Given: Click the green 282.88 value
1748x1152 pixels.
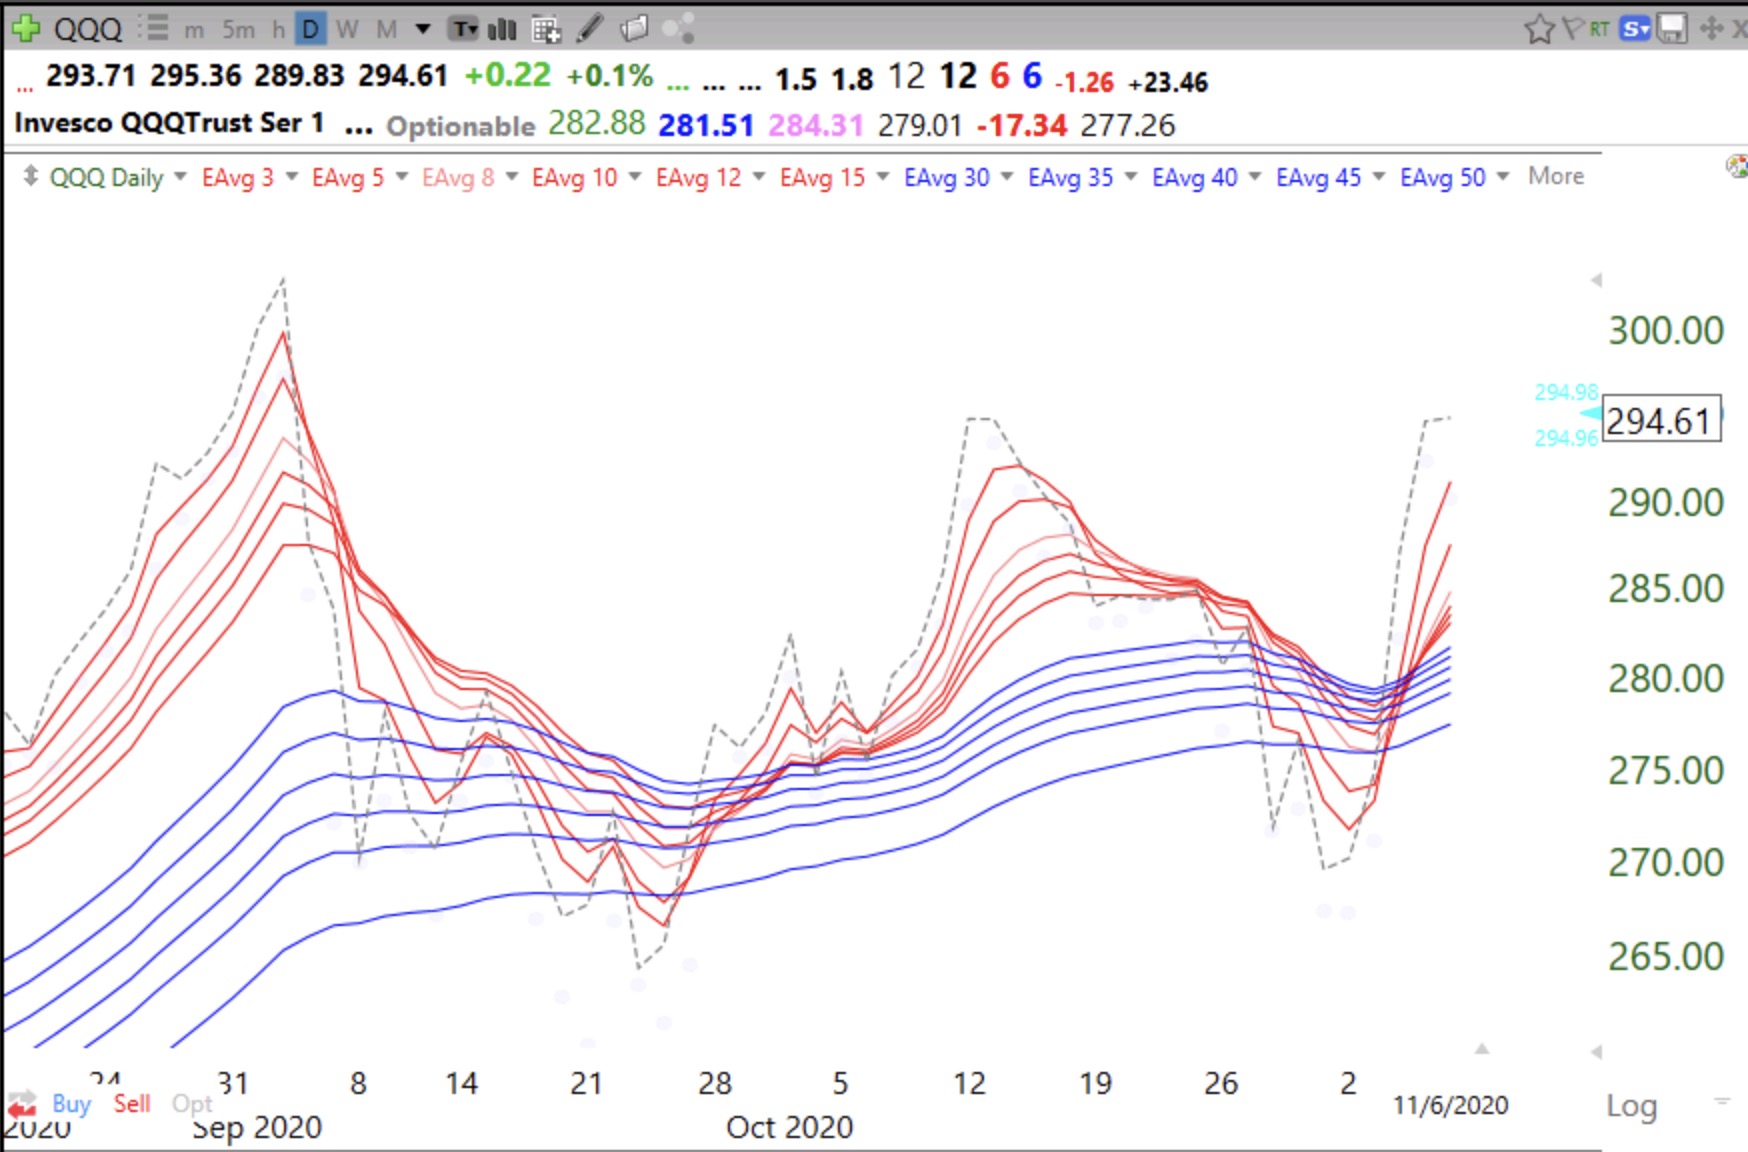Looking at the screenshot, I should click(597, 123).
